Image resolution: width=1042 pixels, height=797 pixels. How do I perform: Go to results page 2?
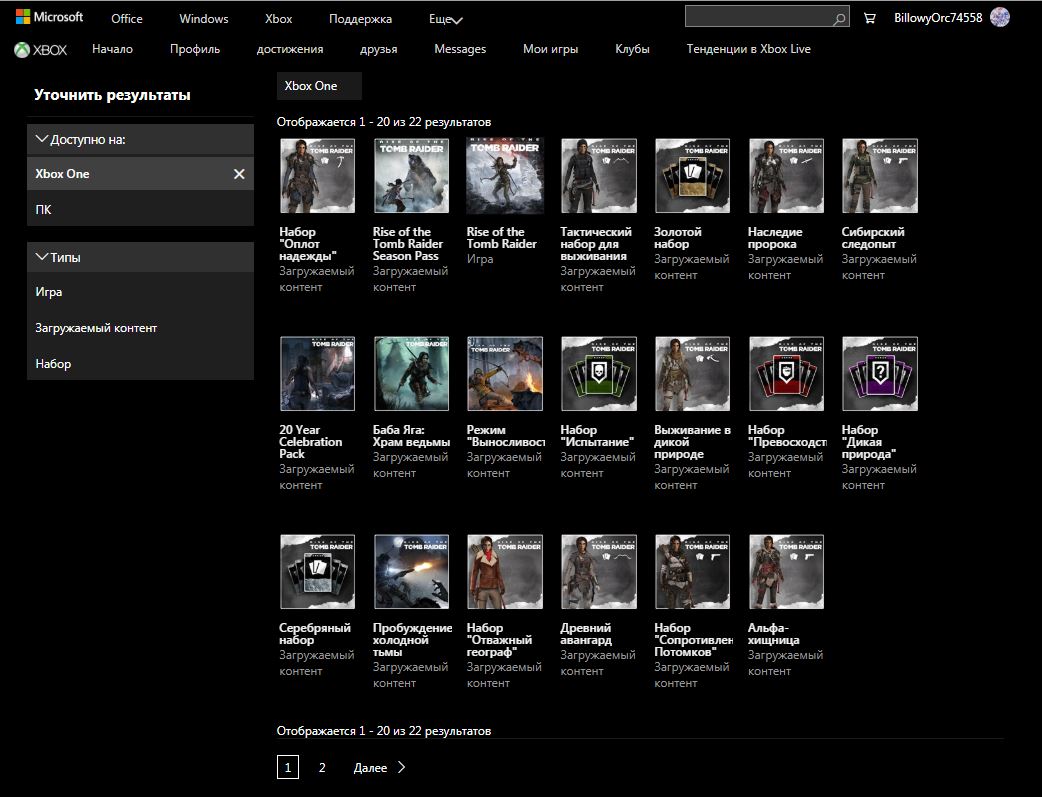pyautogui.click(x=322, y=768)
